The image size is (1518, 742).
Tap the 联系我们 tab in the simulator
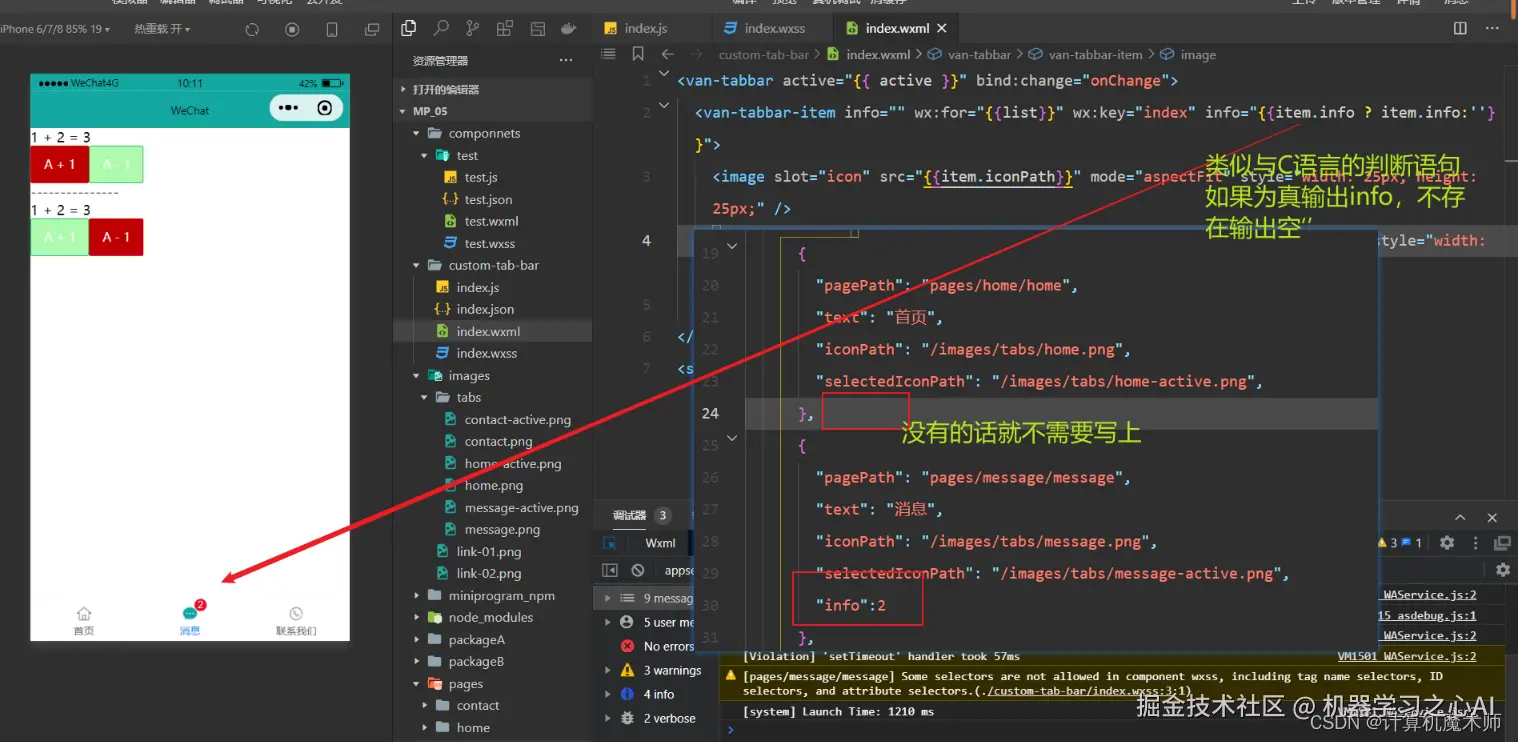coord(296,621)
